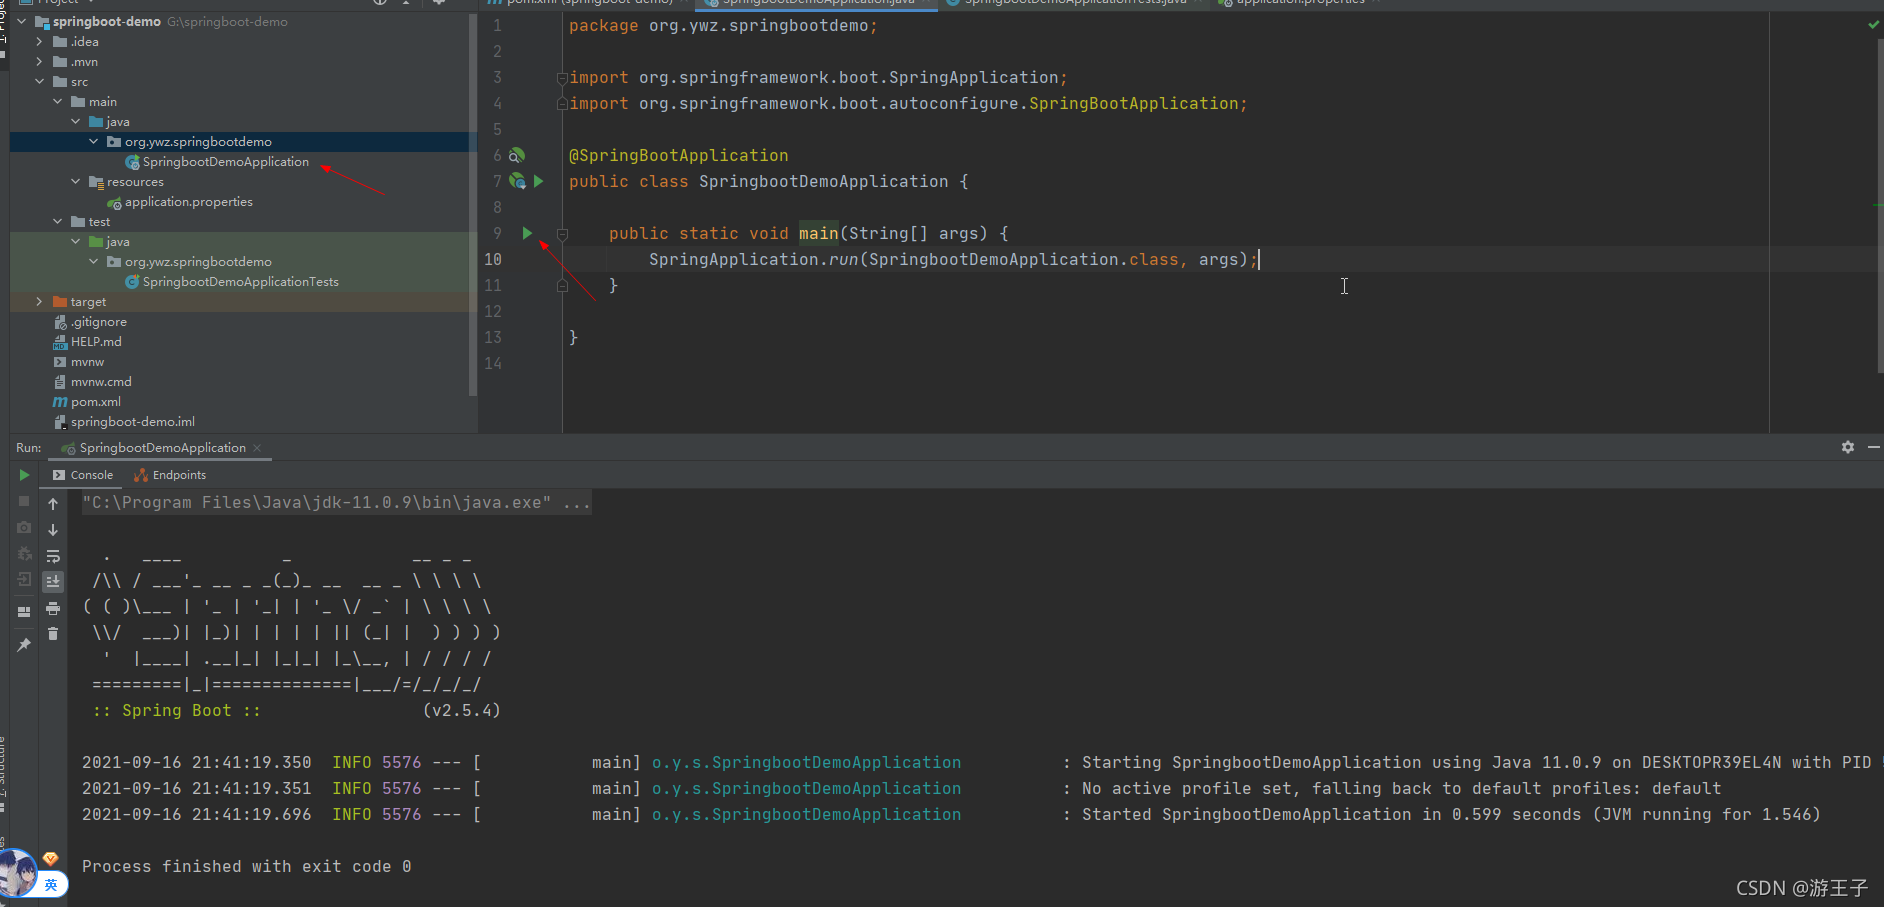Screen dimensions: 1884x907
Task: Click 'Process finished with exit code 0' text
Action: click(246, 866)
